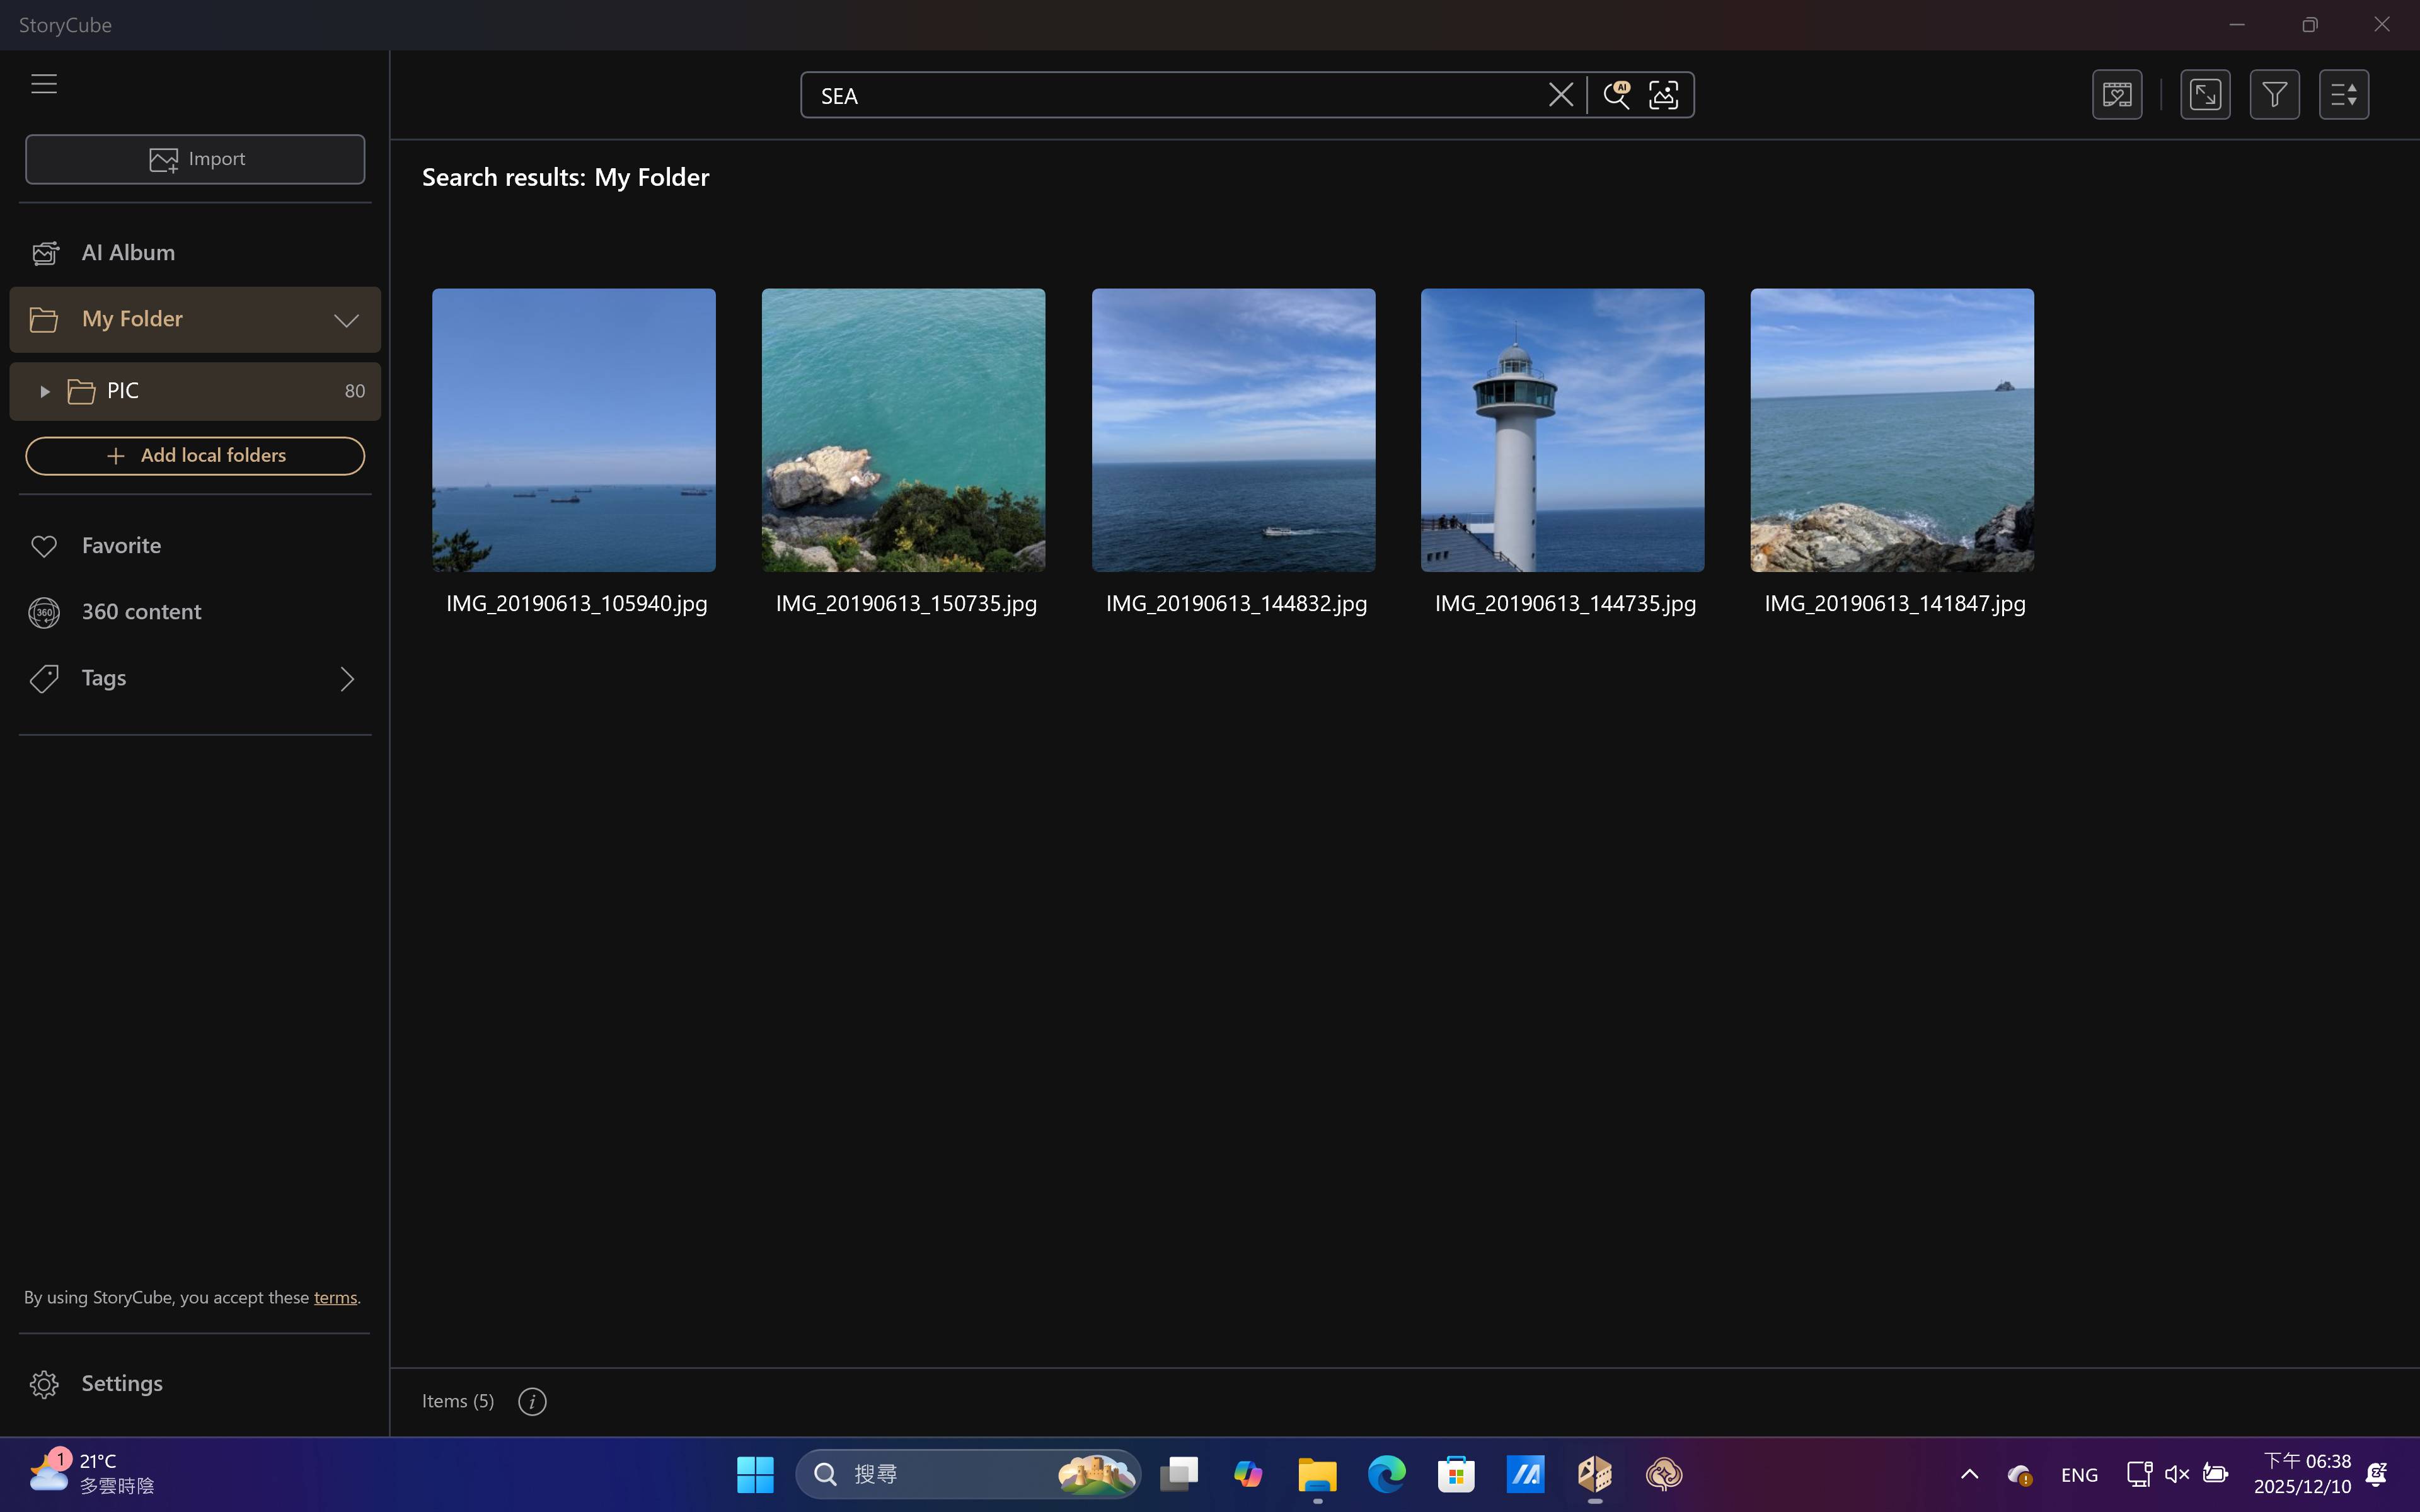Click Add local folders button

click(195, 456)
